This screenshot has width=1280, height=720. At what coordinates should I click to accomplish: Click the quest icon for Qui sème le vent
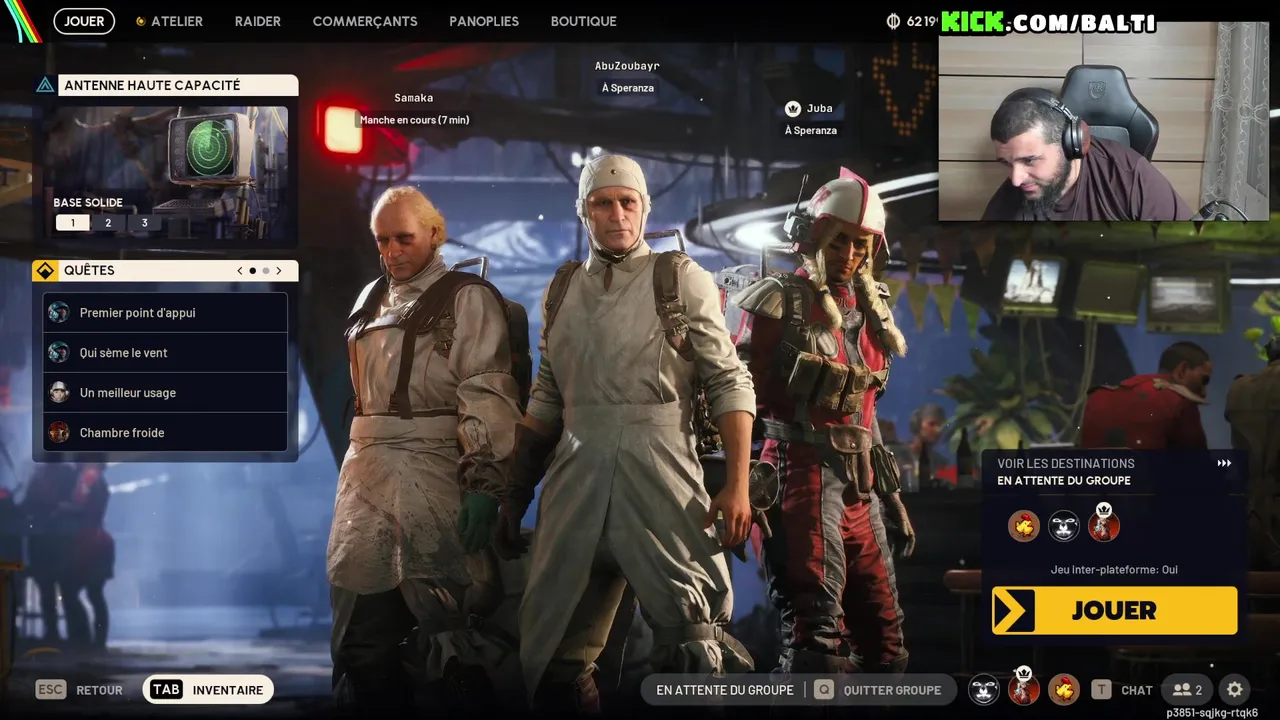59,352
